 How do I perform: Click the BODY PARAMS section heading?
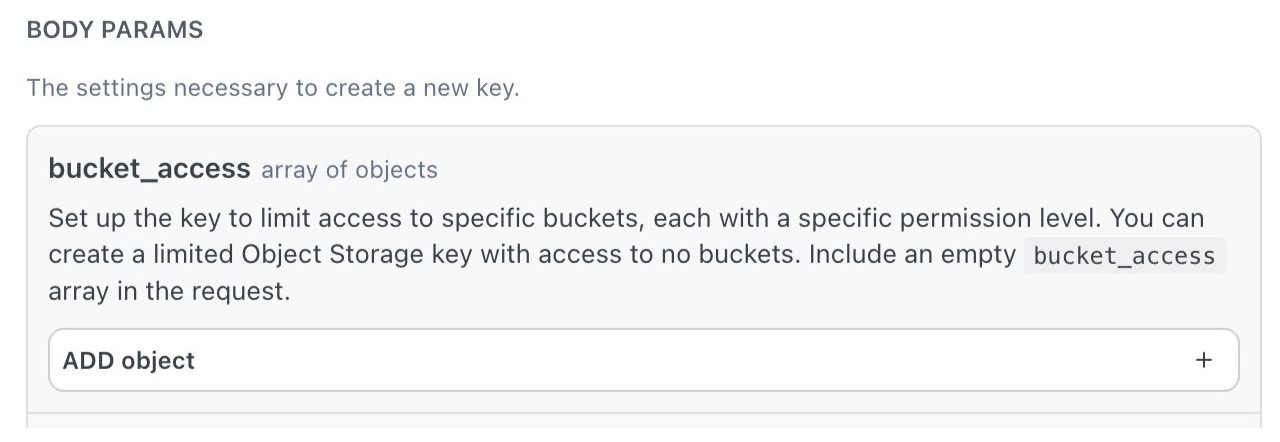[x=115, y=30]
